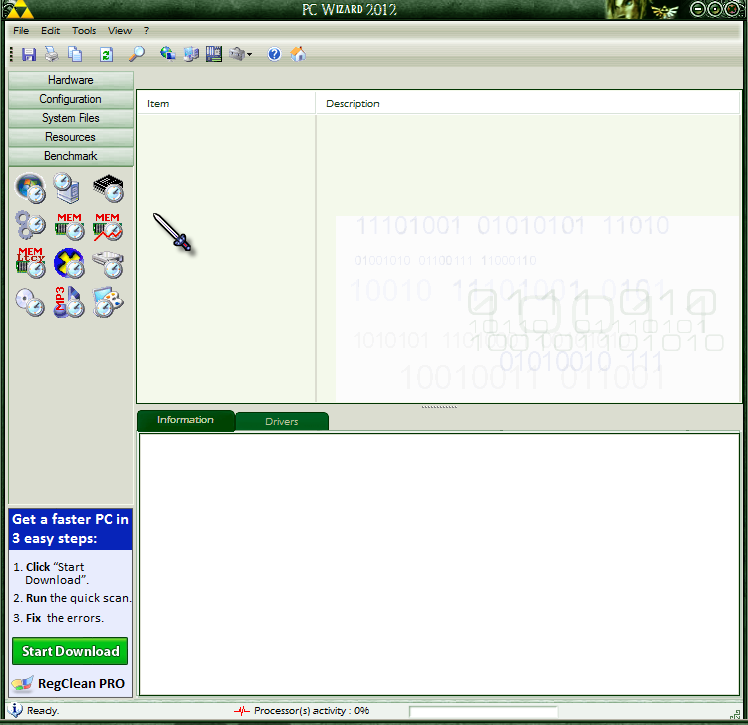748x725 pixels.
Task: Run the MEM memory benchmark icon
Action: (x=70, y=226)
